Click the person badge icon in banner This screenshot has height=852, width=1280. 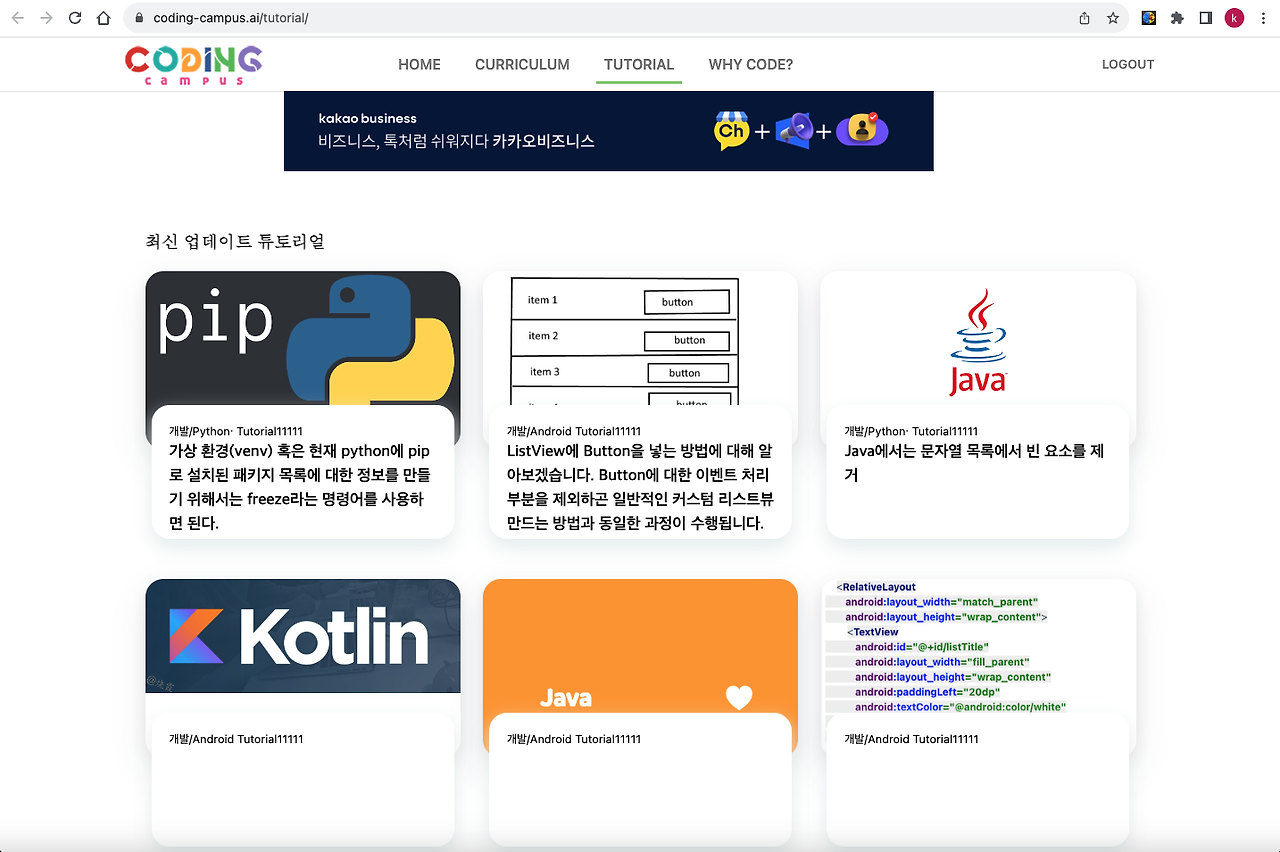pyautogui.click(x=862, y=129)
